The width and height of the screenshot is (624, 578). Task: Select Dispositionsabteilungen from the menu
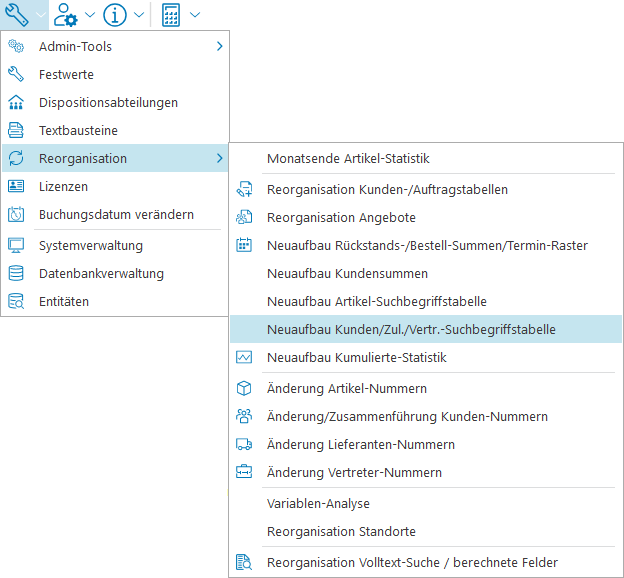click(108, 102)
